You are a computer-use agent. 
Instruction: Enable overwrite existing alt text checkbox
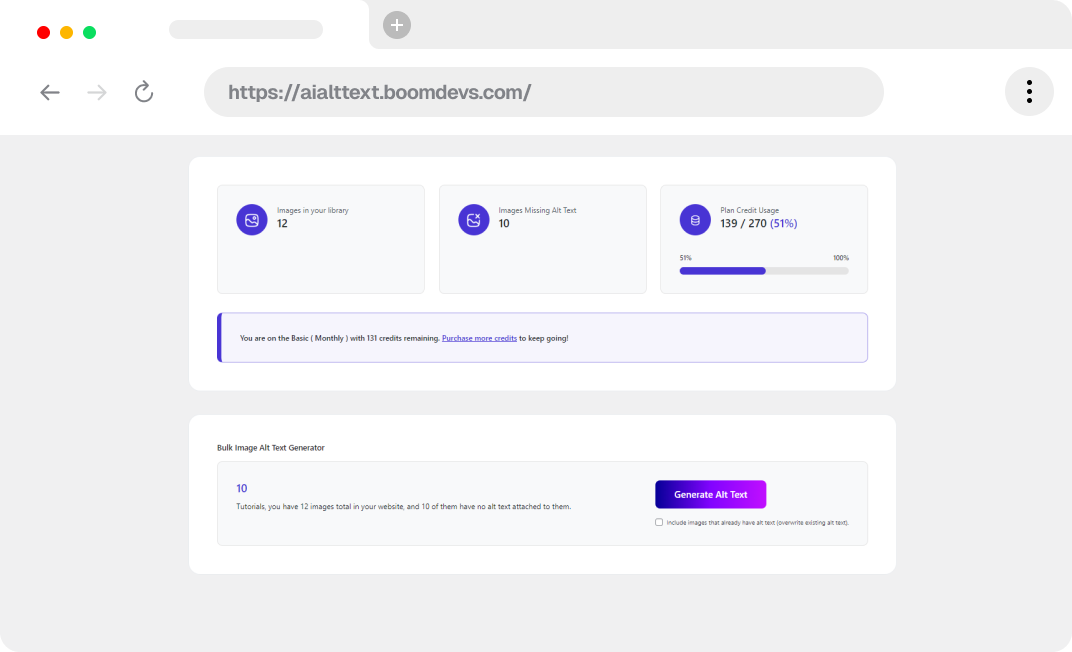[x=659, y=522]
